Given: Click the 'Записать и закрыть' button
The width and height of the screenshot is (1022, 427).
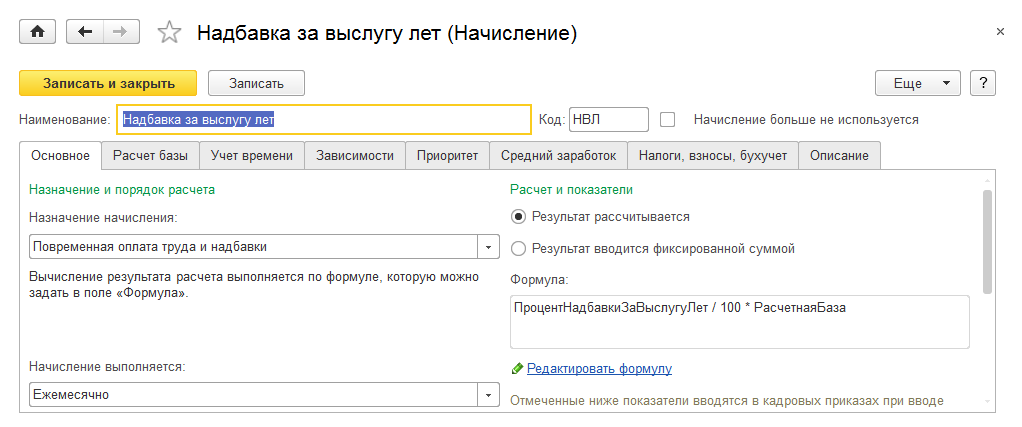Looking at the screenshot, I should 109,83.
